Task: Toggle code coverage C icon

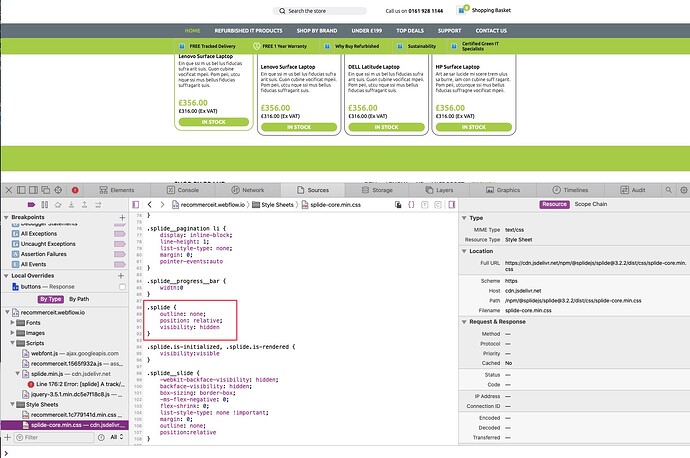Action: tap(438, 205)
